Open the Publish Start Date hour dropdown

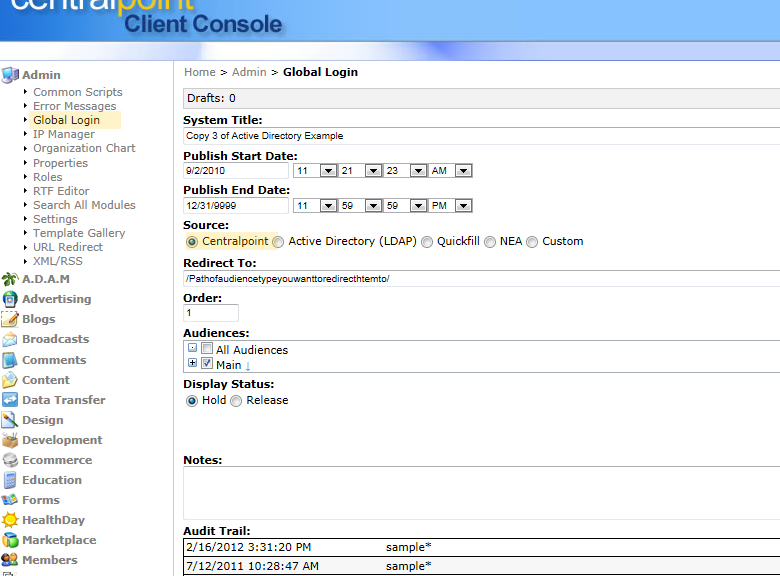[327, 171]
